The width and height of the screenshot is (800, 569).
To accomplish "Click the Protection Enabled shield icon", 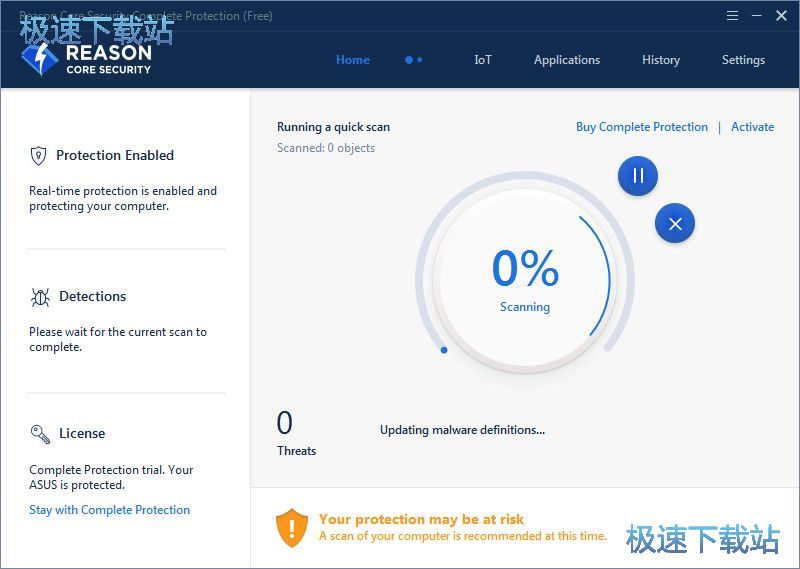I will click(x=38, y=156).
